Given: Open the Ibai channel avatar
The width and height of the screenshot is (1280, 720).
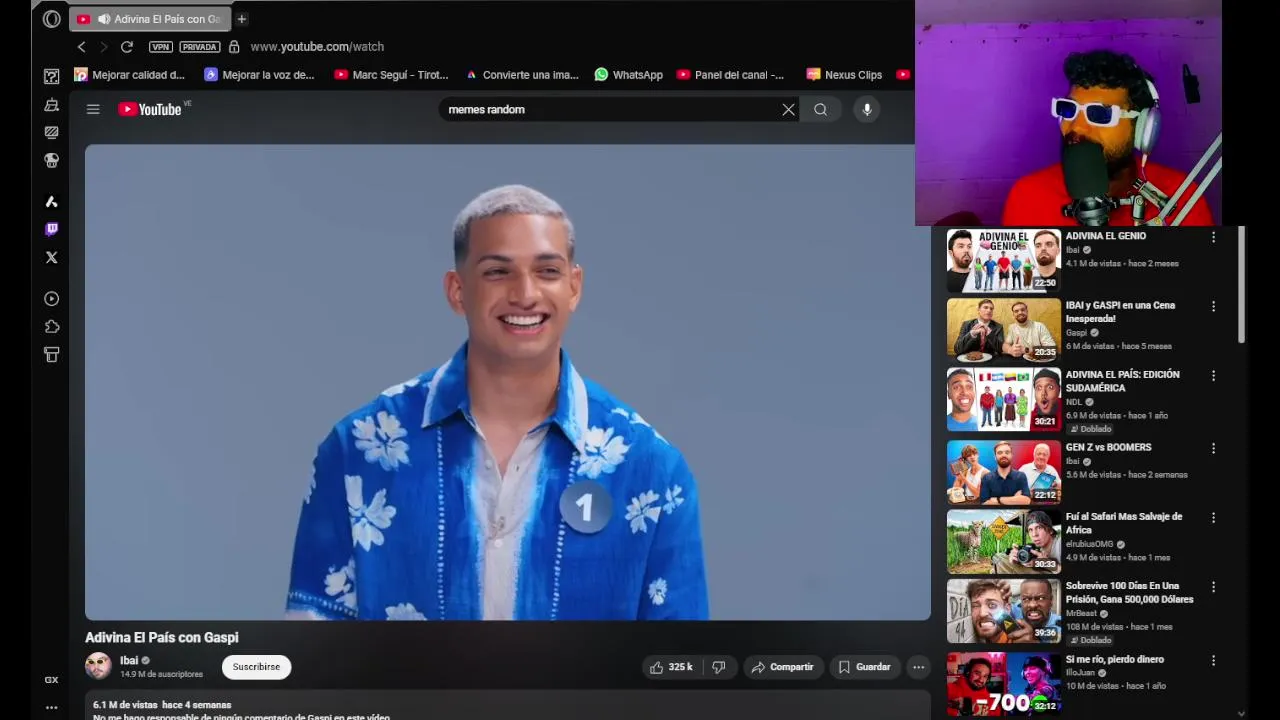Looking at the screenshot, I should (x=98, y=666).
